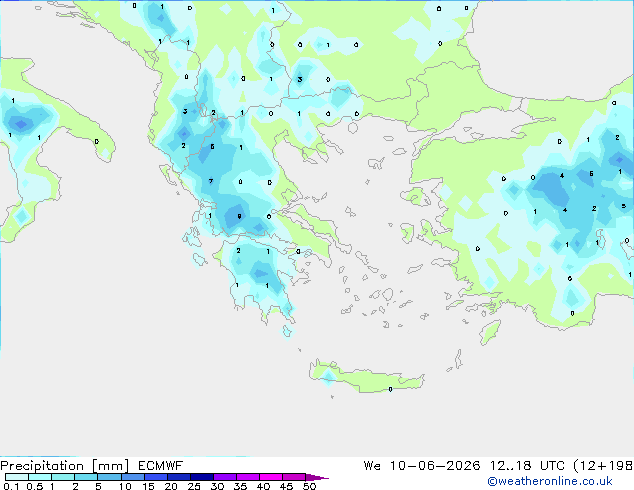Click the 20–25 mm dark blue legend box
Screen dimensions: 634x490
tap(179, 477)
